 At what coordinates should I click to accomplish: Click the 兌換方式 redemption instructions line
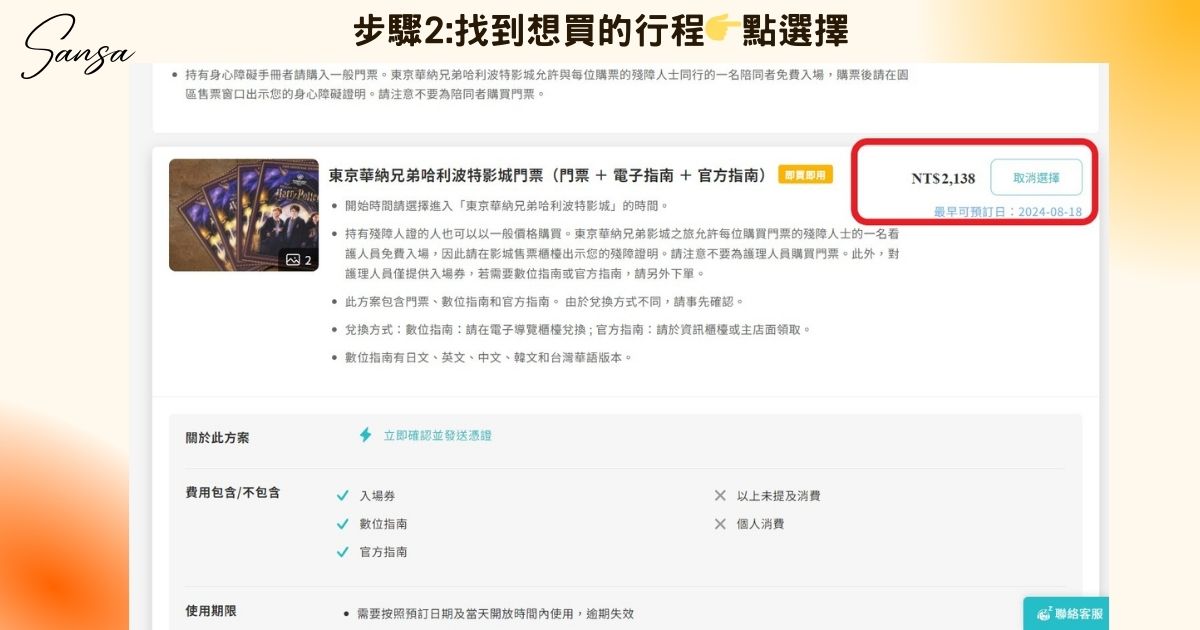[x=578, y=329]
